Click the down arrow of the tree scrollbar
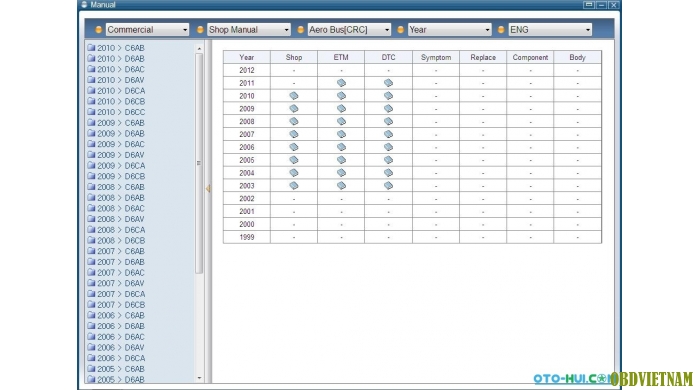Image resolution: width=700 pixels, height=390 pixels. [x=199, y=378]
